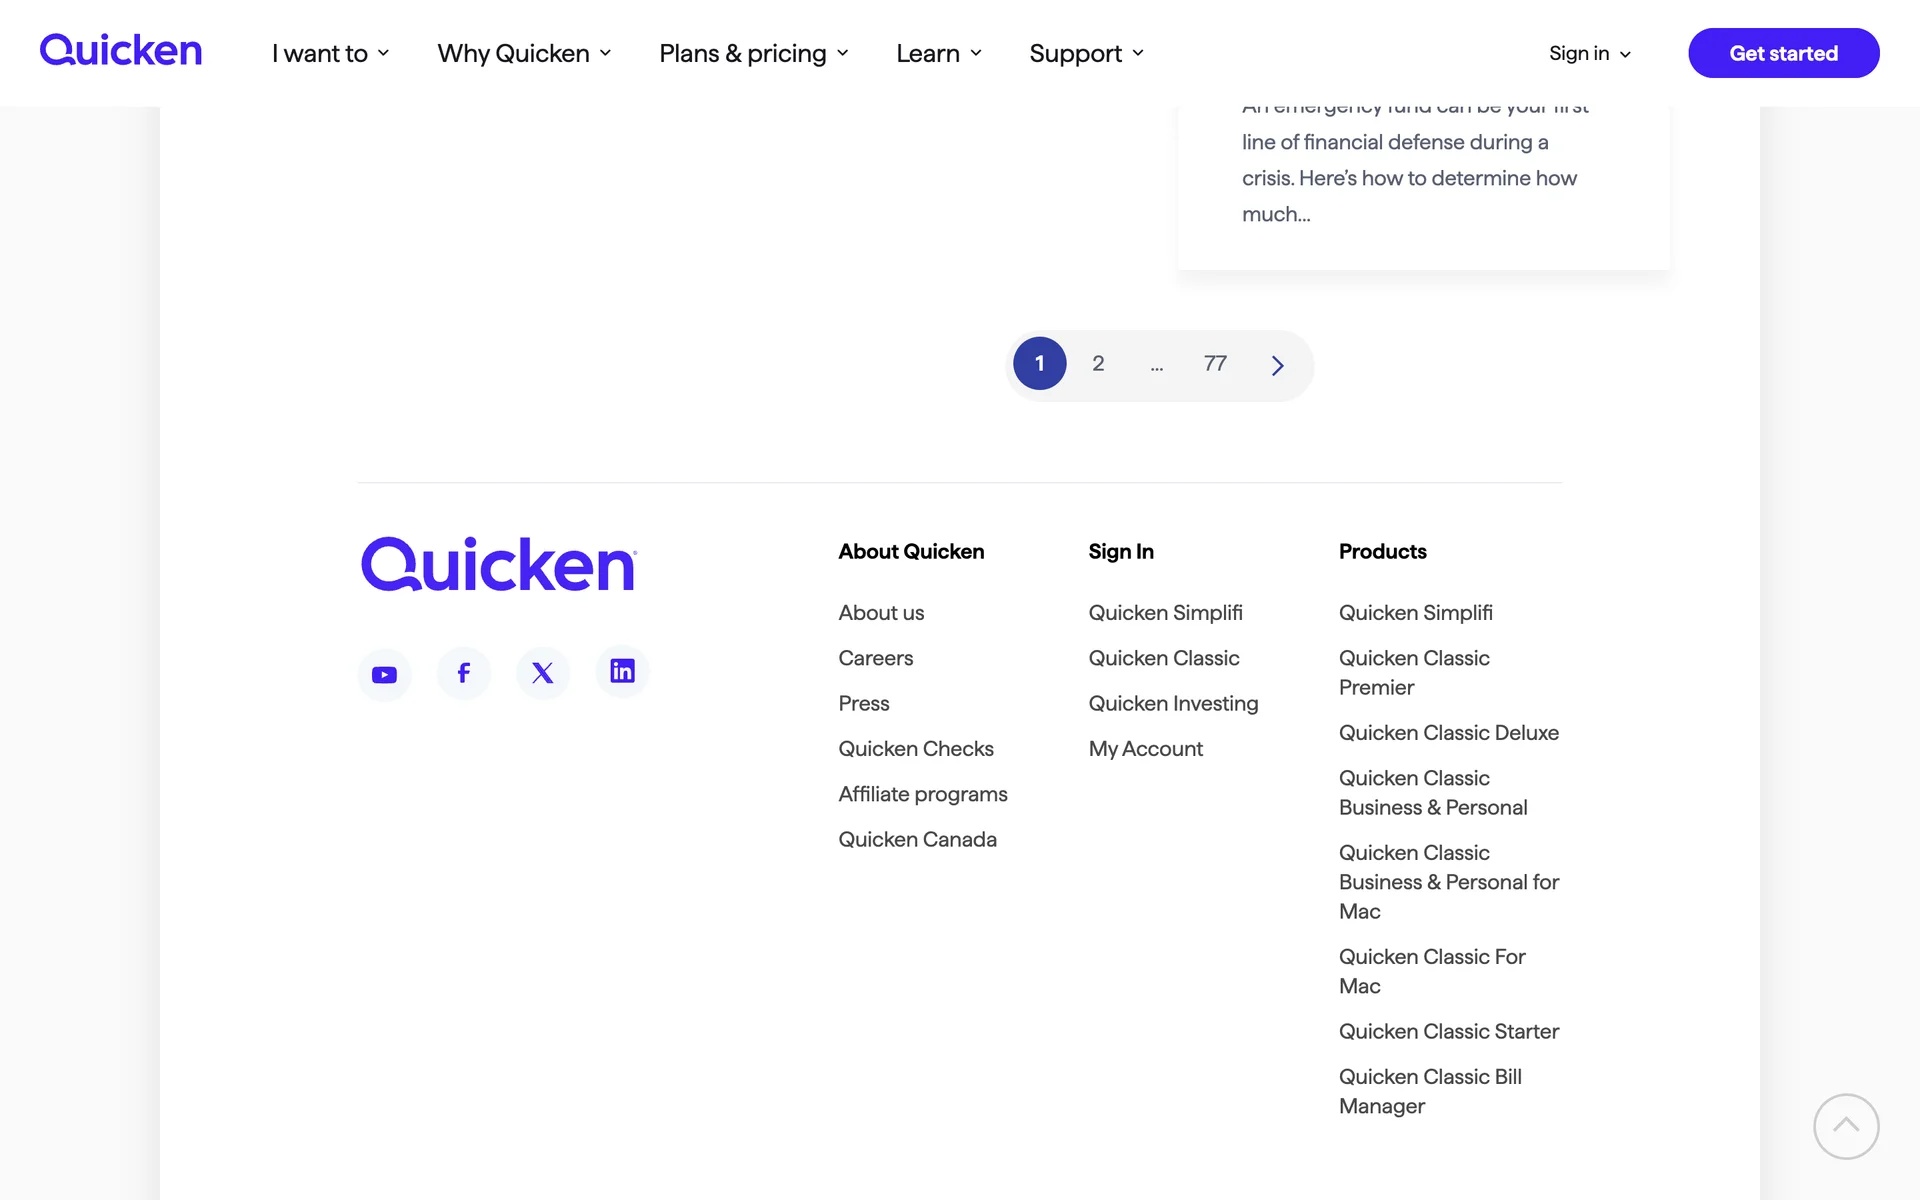Open the Learn navigation menu
The image size is (1920, 1200).
(938, 53)
